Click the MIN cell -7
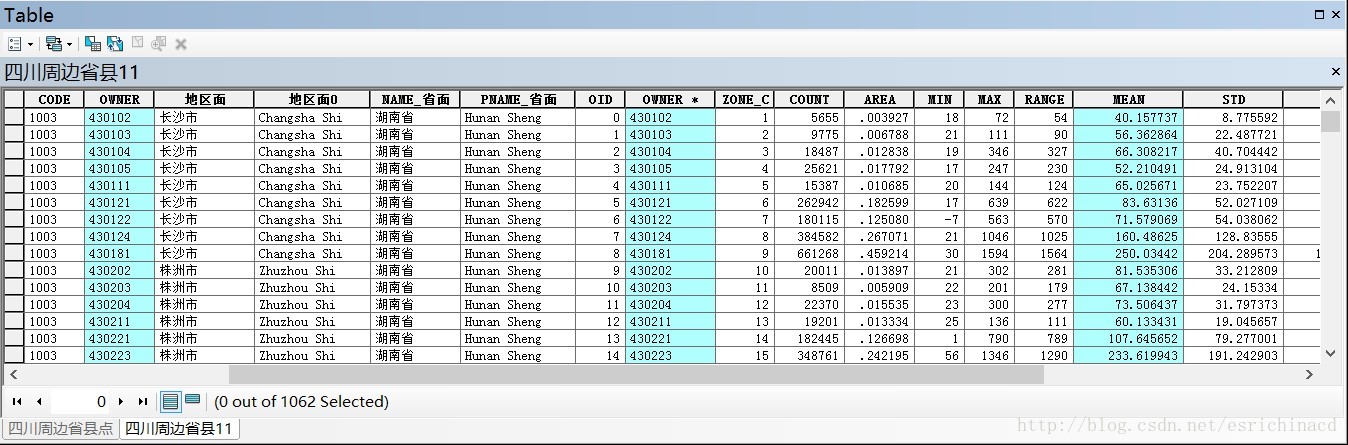Screen dimensions: 1348x445 (939, 219)
